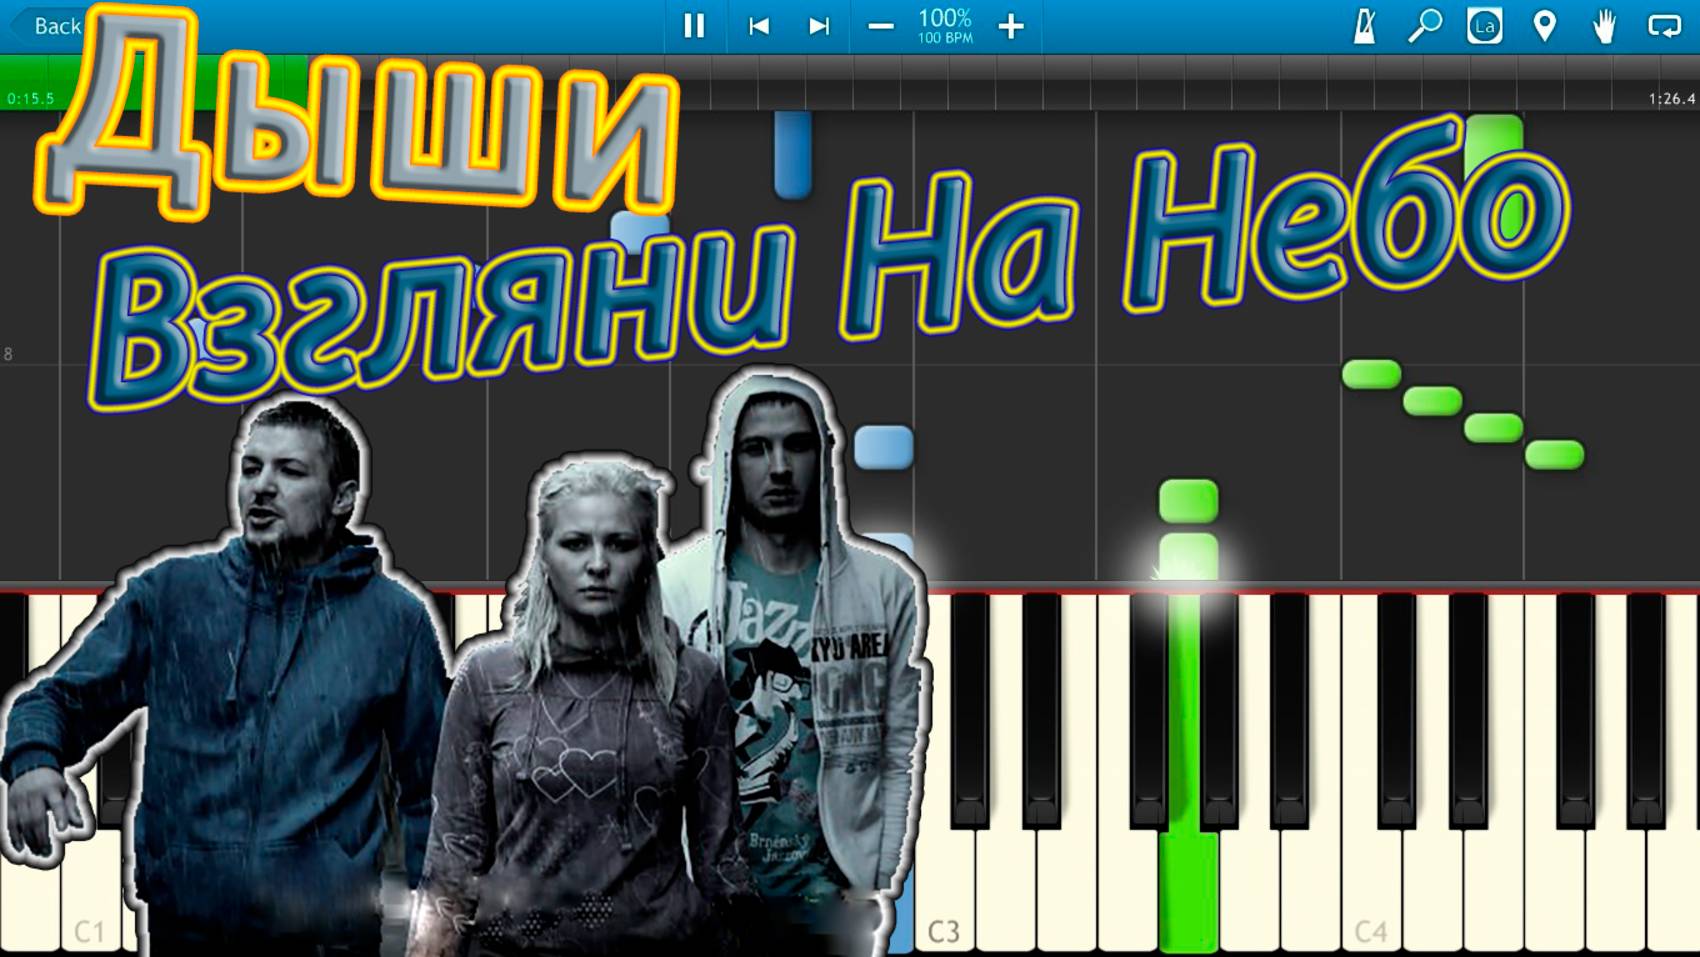The image size is (1700, 957).
Task: Open the zoom magnifier tool
Action: coord(1424,27)
